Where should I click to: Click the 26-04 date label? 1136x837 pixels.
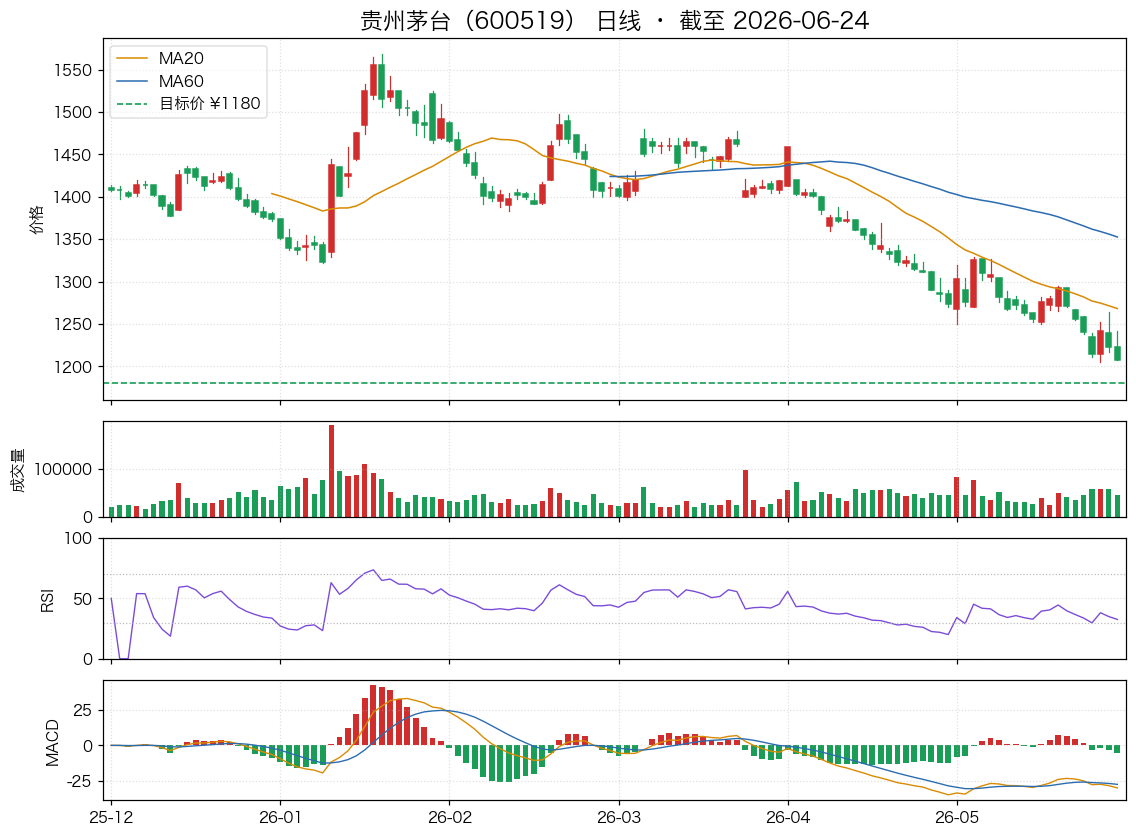(x=788, y=817)
